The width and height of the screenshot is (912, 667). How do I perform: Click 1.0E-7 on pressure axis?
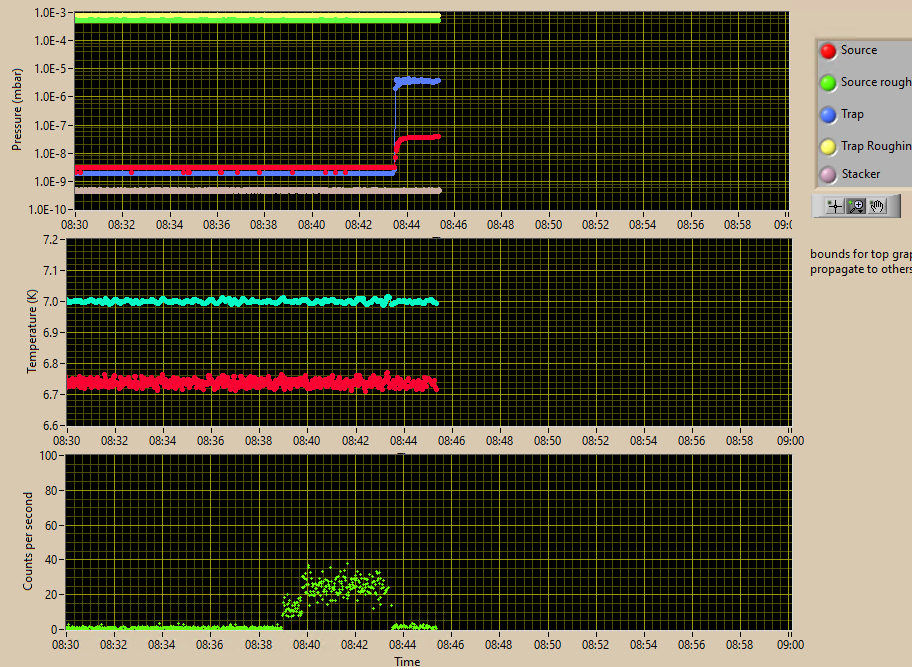click(x=51, y=126)
